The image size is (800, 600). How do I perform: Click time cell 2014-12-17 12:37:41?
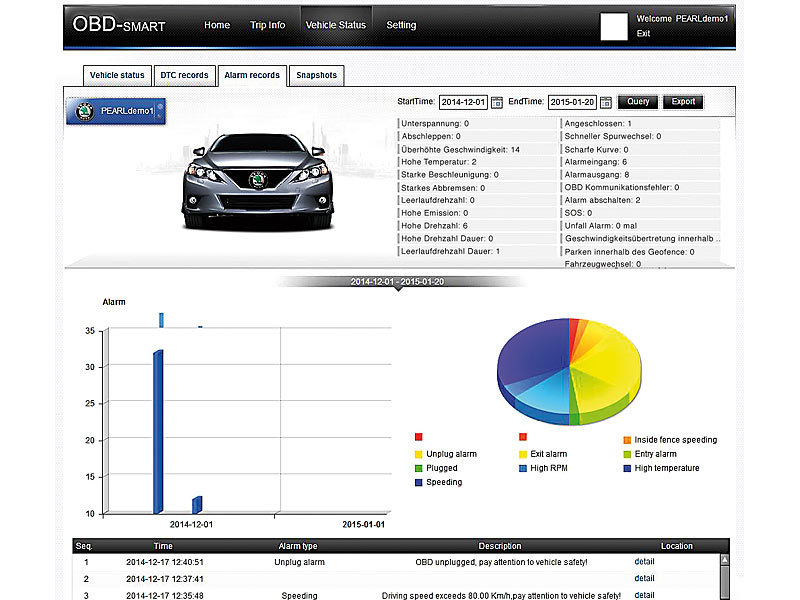165,579
